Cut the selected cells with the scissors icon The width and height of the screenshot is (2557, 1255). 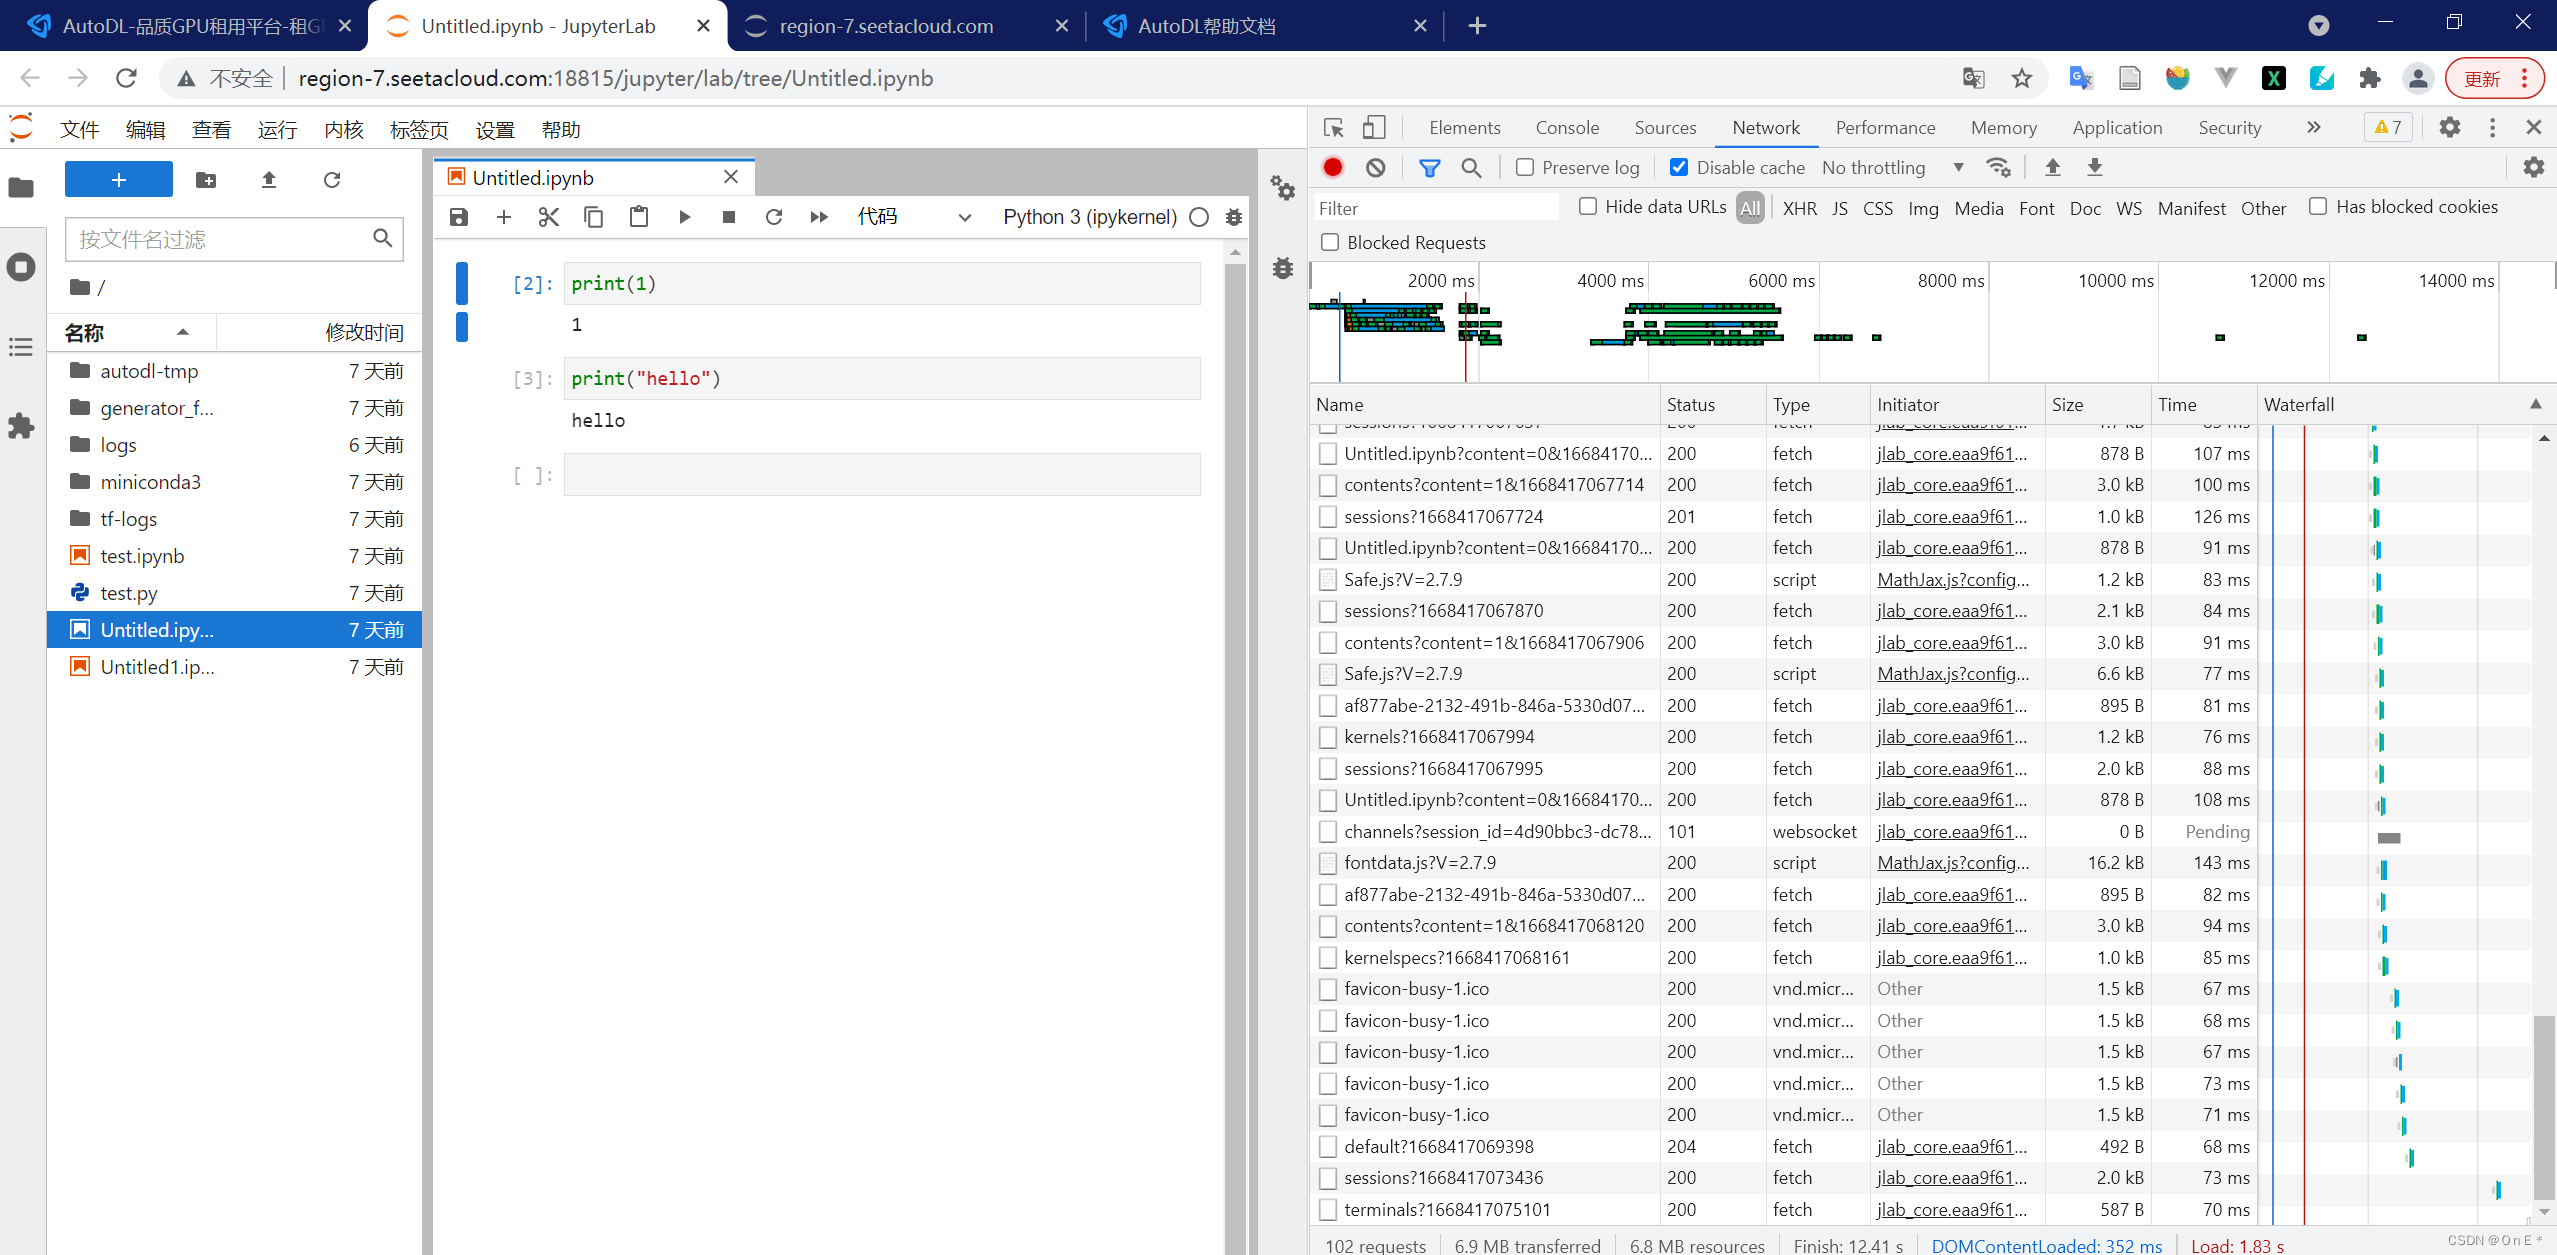[548, 217]
